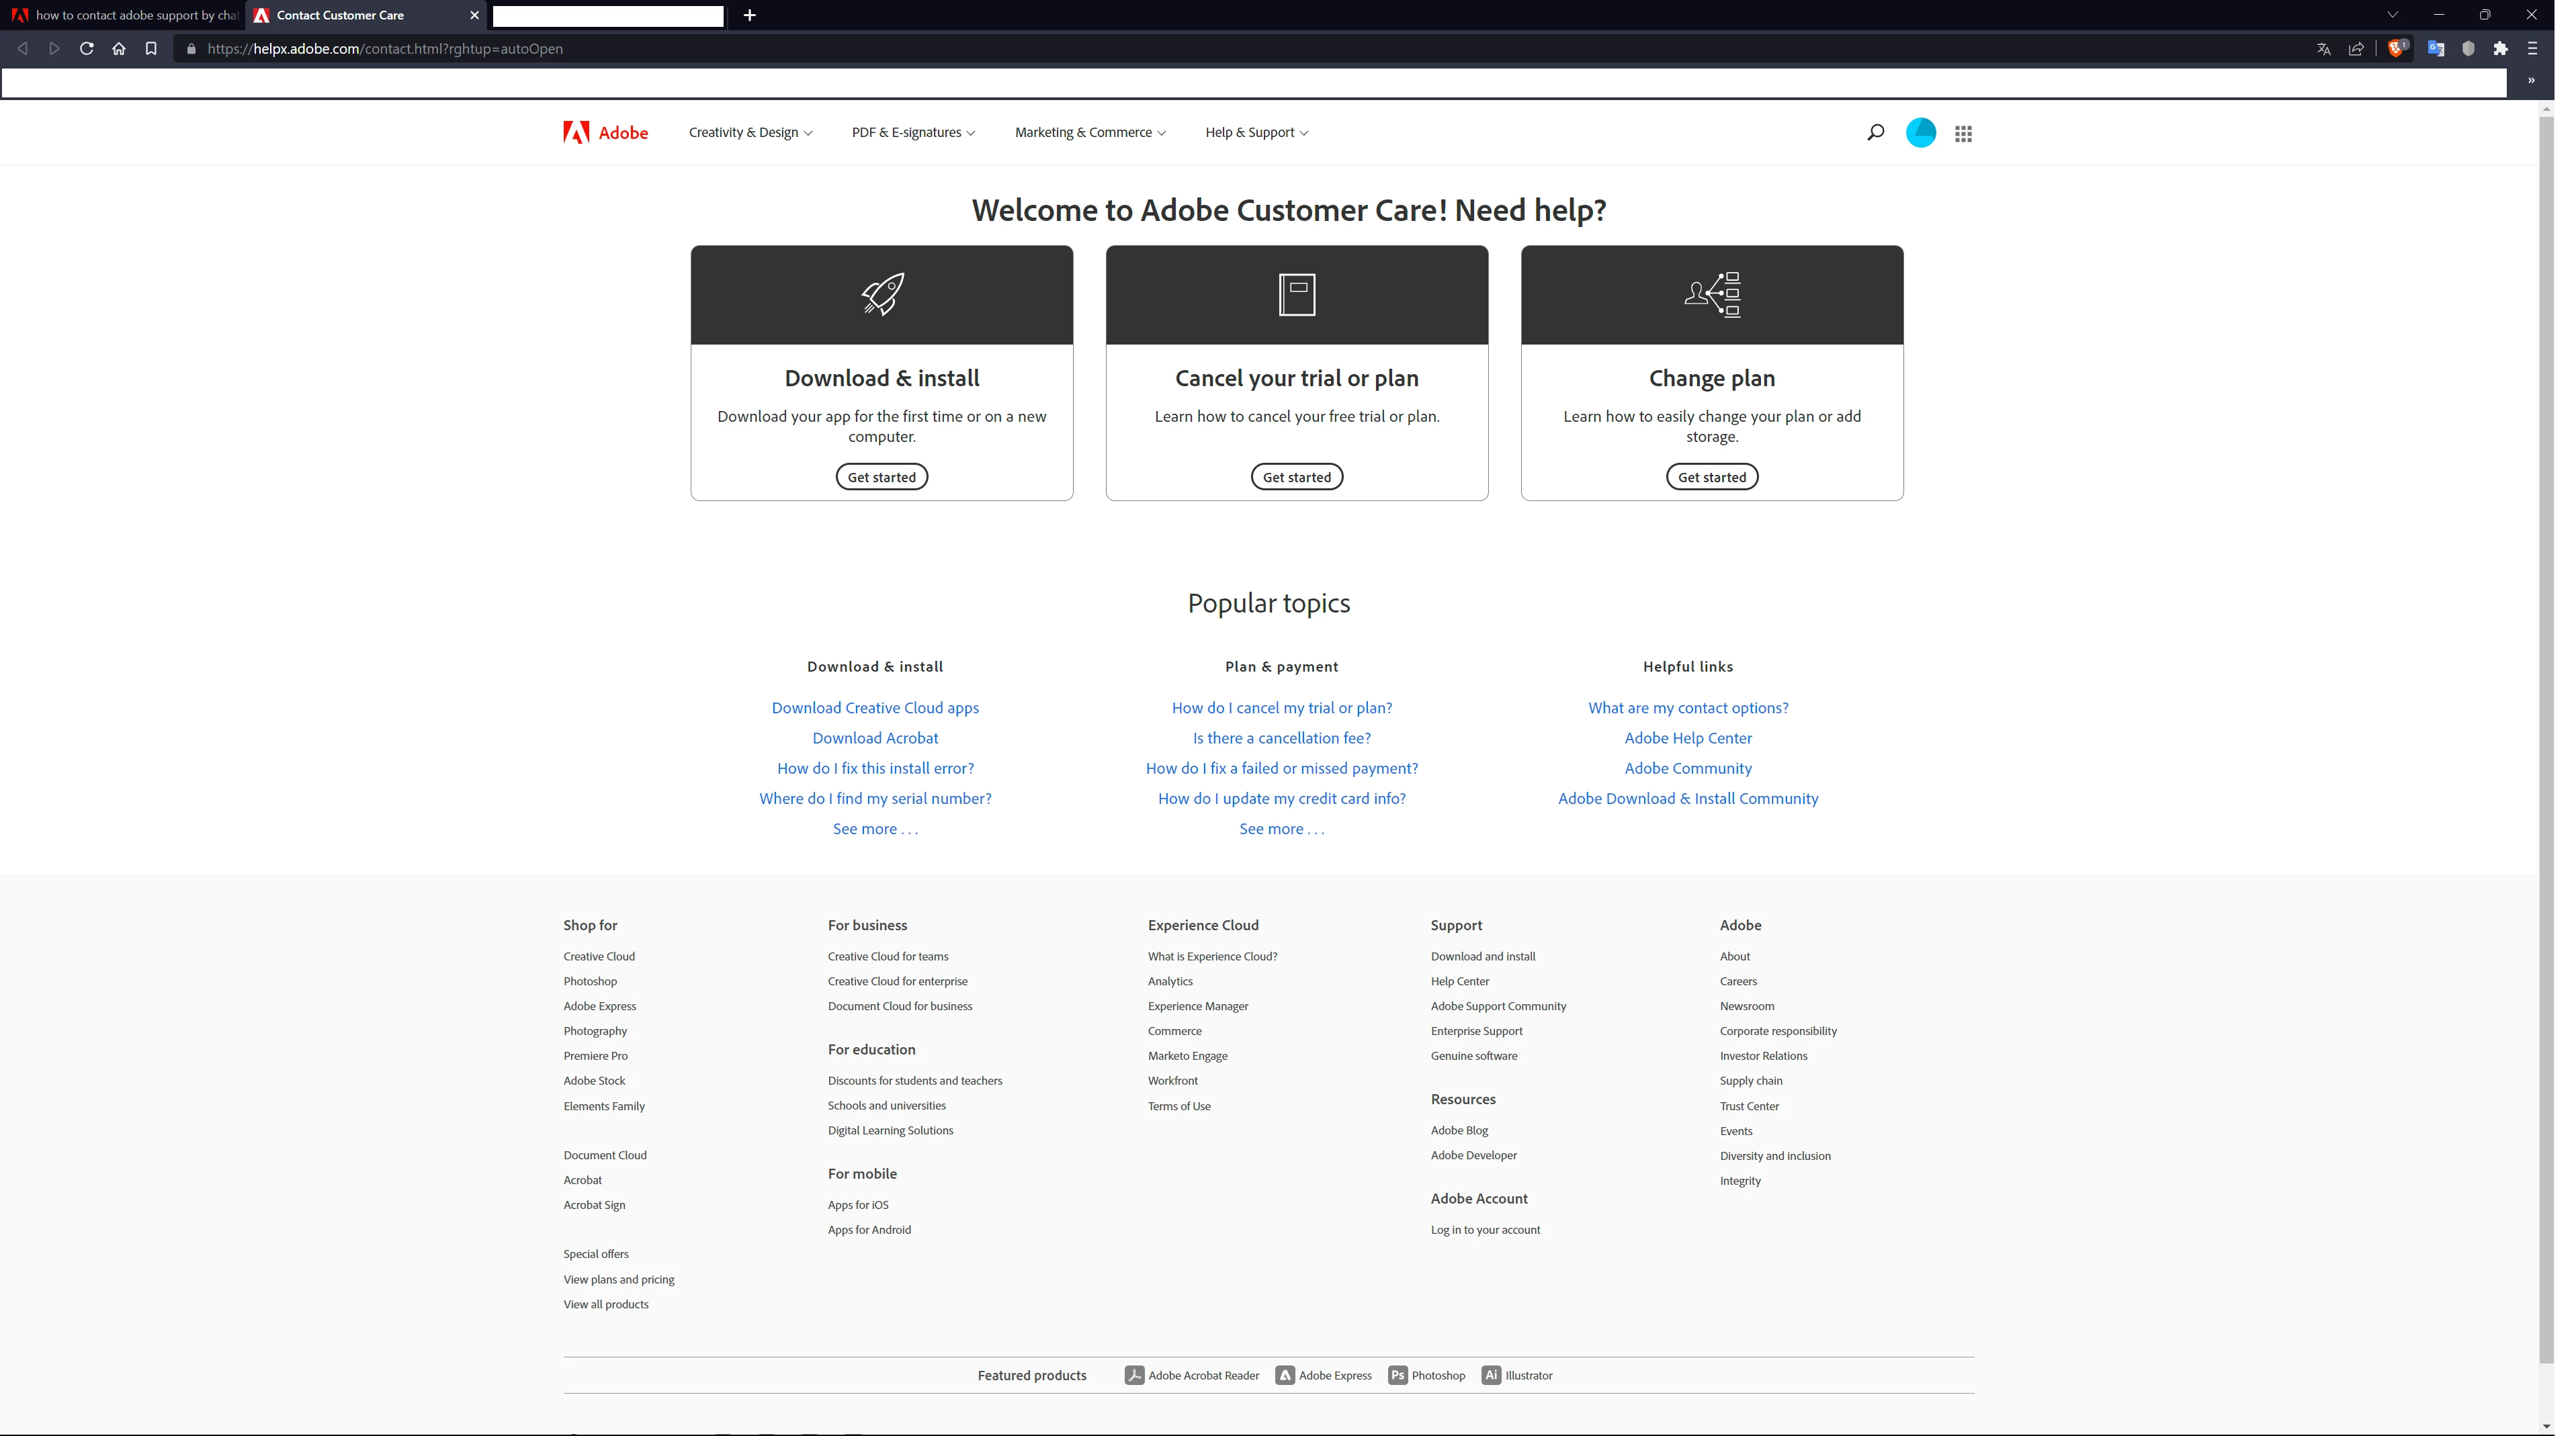Image resolution: width=2576 pixels, height=1436 pixels.
Task: Click the browser reload icon
Action: point(87,48)
